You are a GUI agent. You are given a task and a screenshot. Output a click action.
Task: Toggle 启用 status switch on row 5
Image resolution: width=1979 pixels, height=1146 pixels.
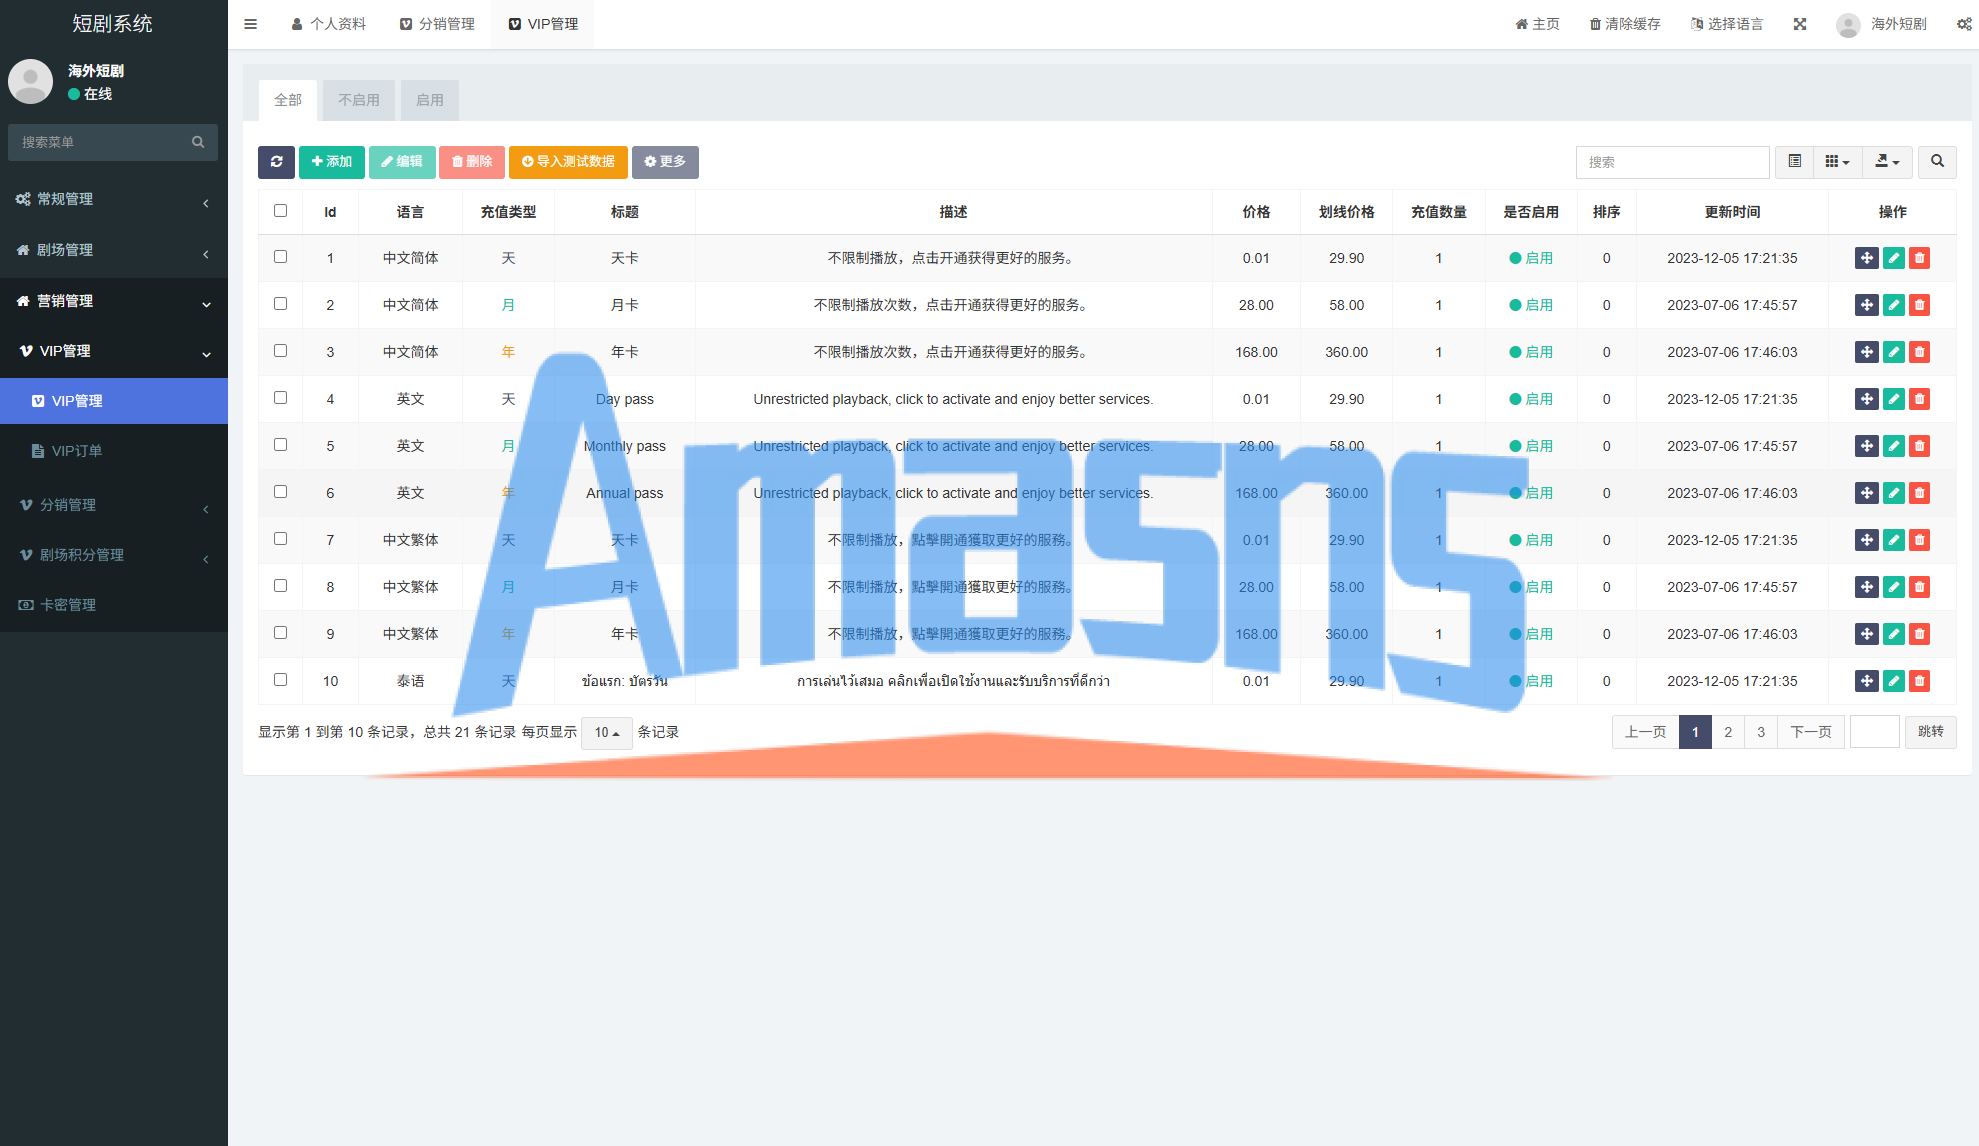point(1531,446)
